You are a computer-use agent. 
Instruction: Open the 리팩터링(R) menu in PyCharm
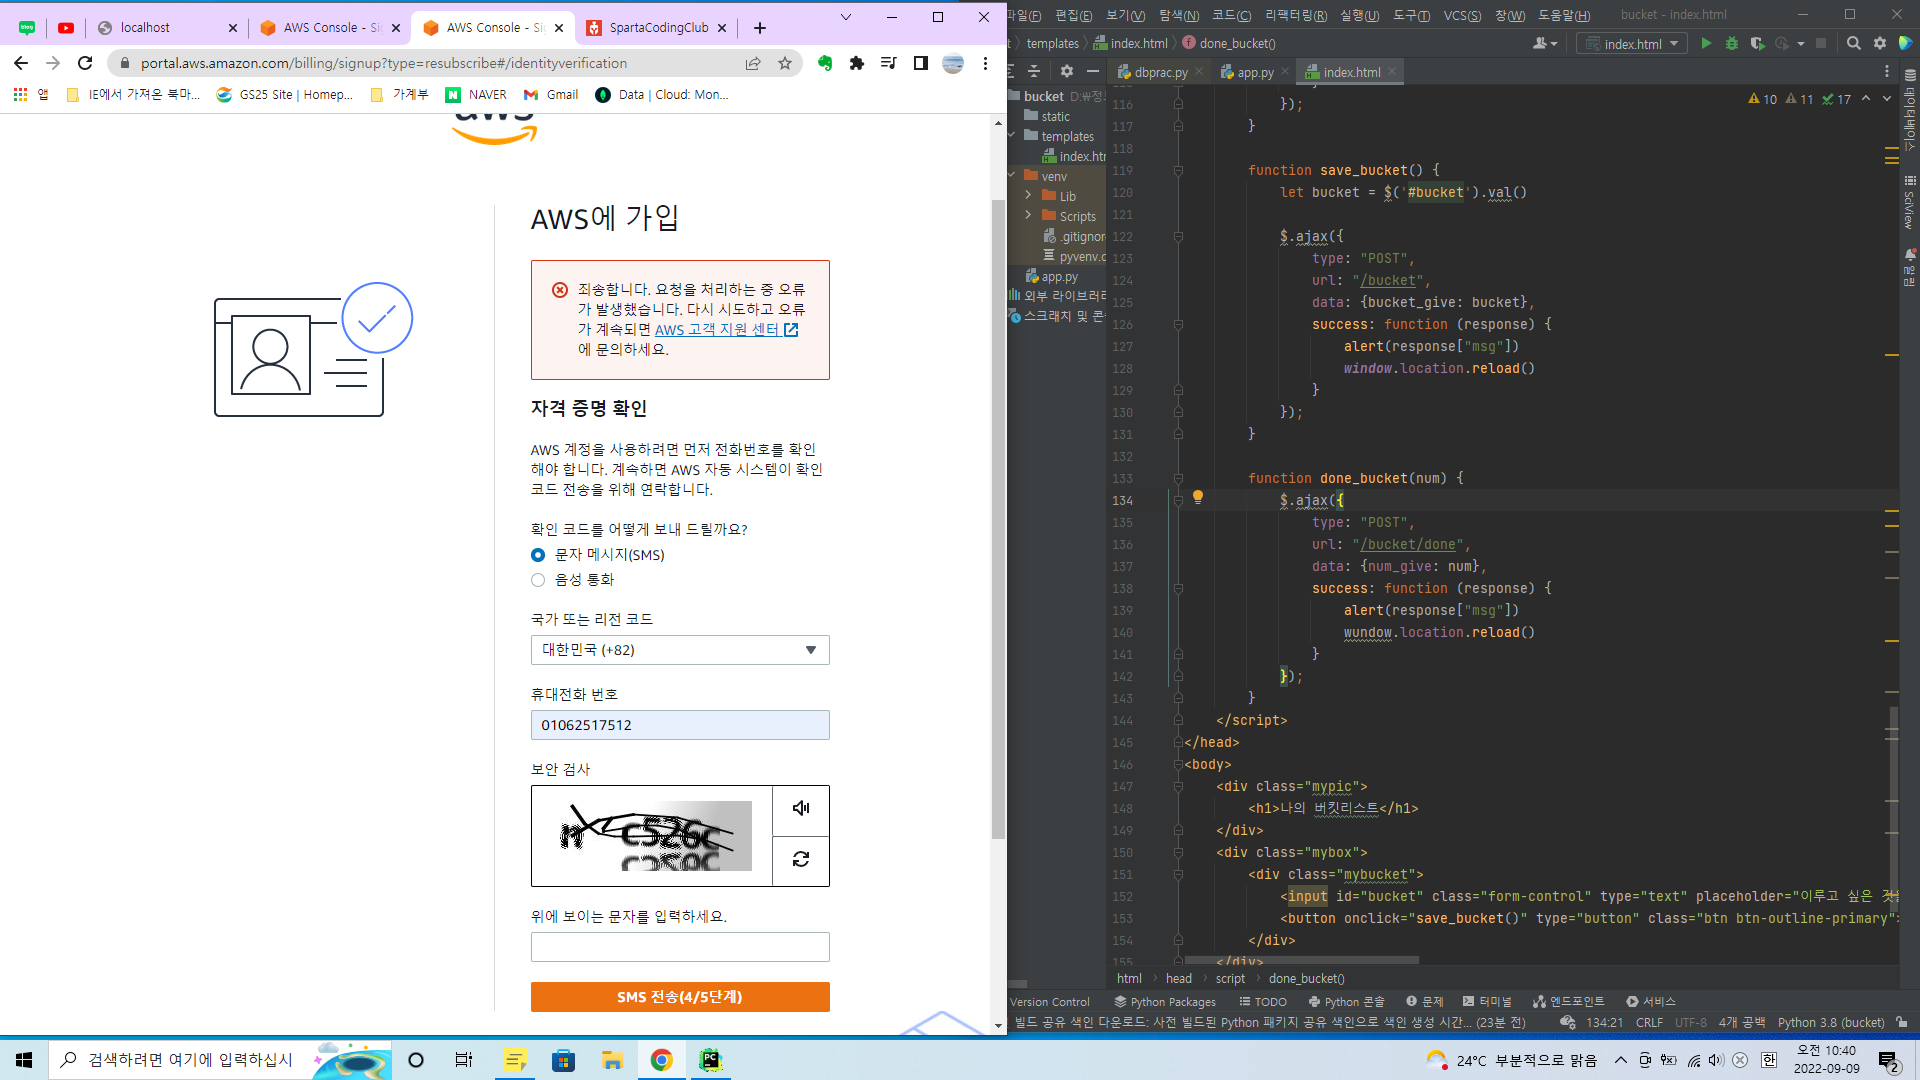(1296, 15)
